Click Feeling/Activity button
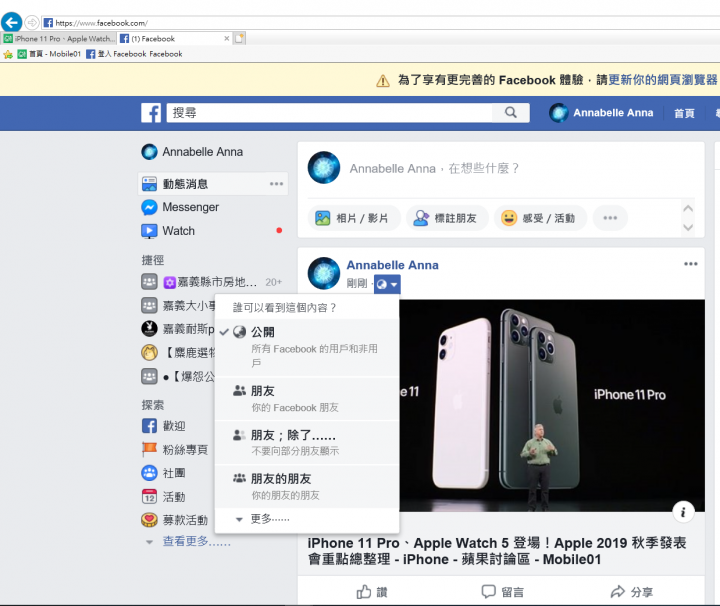 pos(540,218)
